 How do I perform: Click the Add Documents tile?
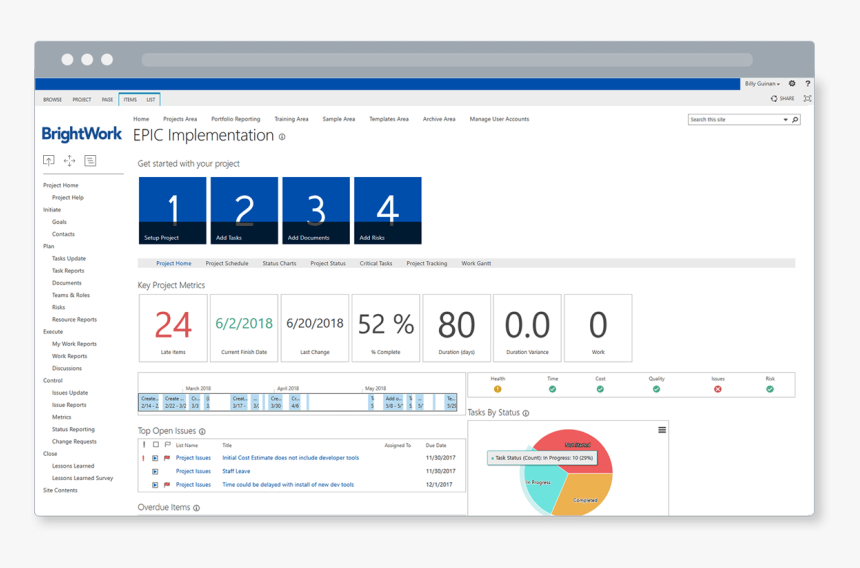pyautogui.click(x=316, y=211)
